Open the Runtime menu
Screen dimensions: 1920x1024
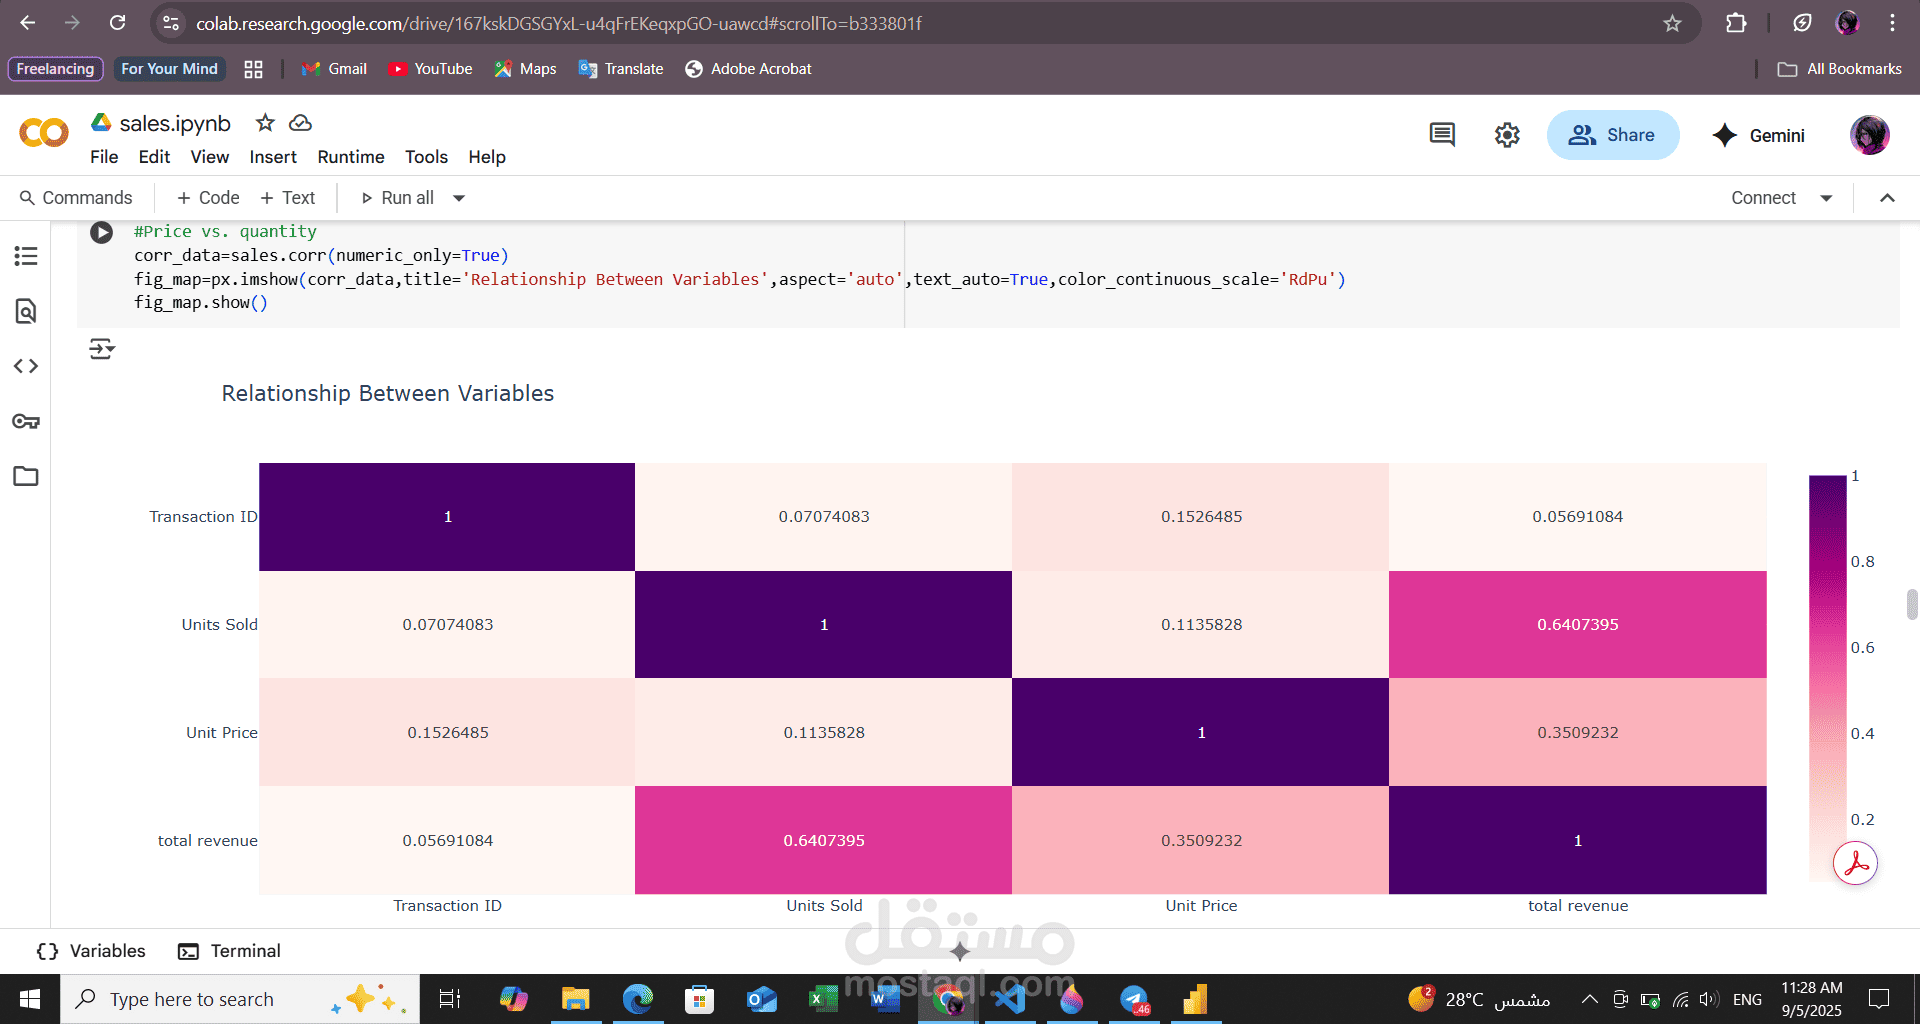pos(351,157)
